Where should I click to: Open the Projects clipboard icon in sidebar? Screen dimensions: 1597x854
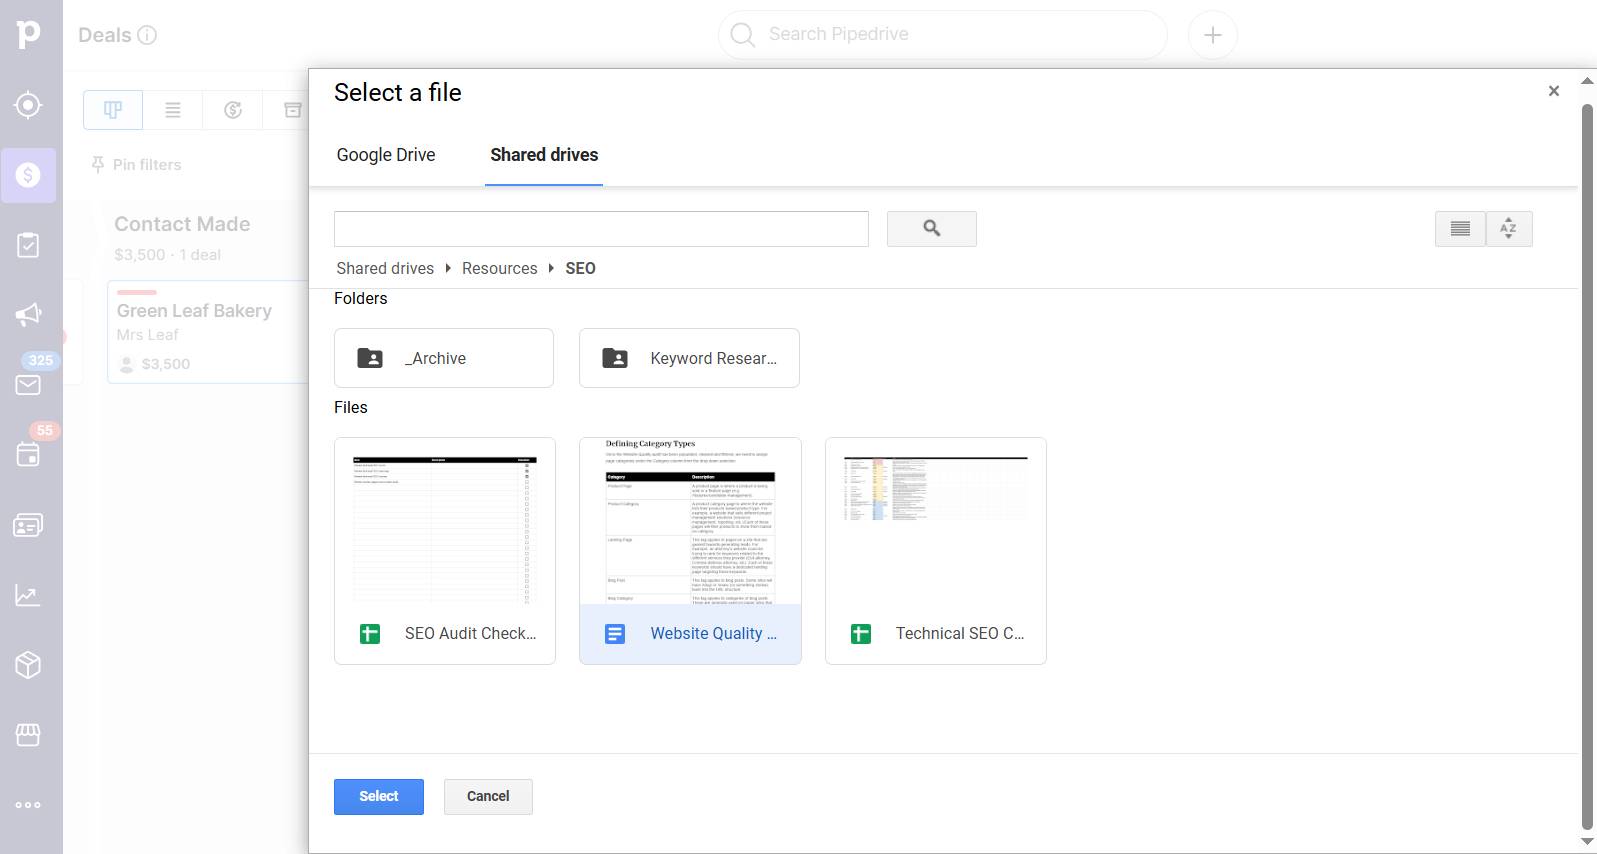(28, 245)
